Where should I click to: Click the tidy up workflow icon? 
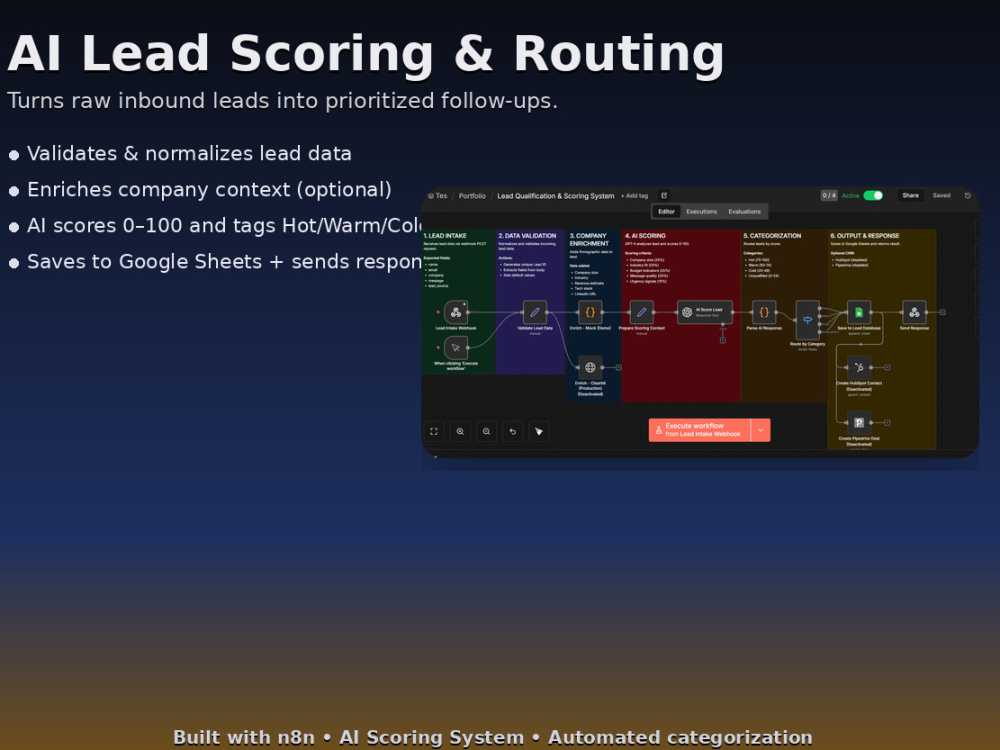coord(538,432)
